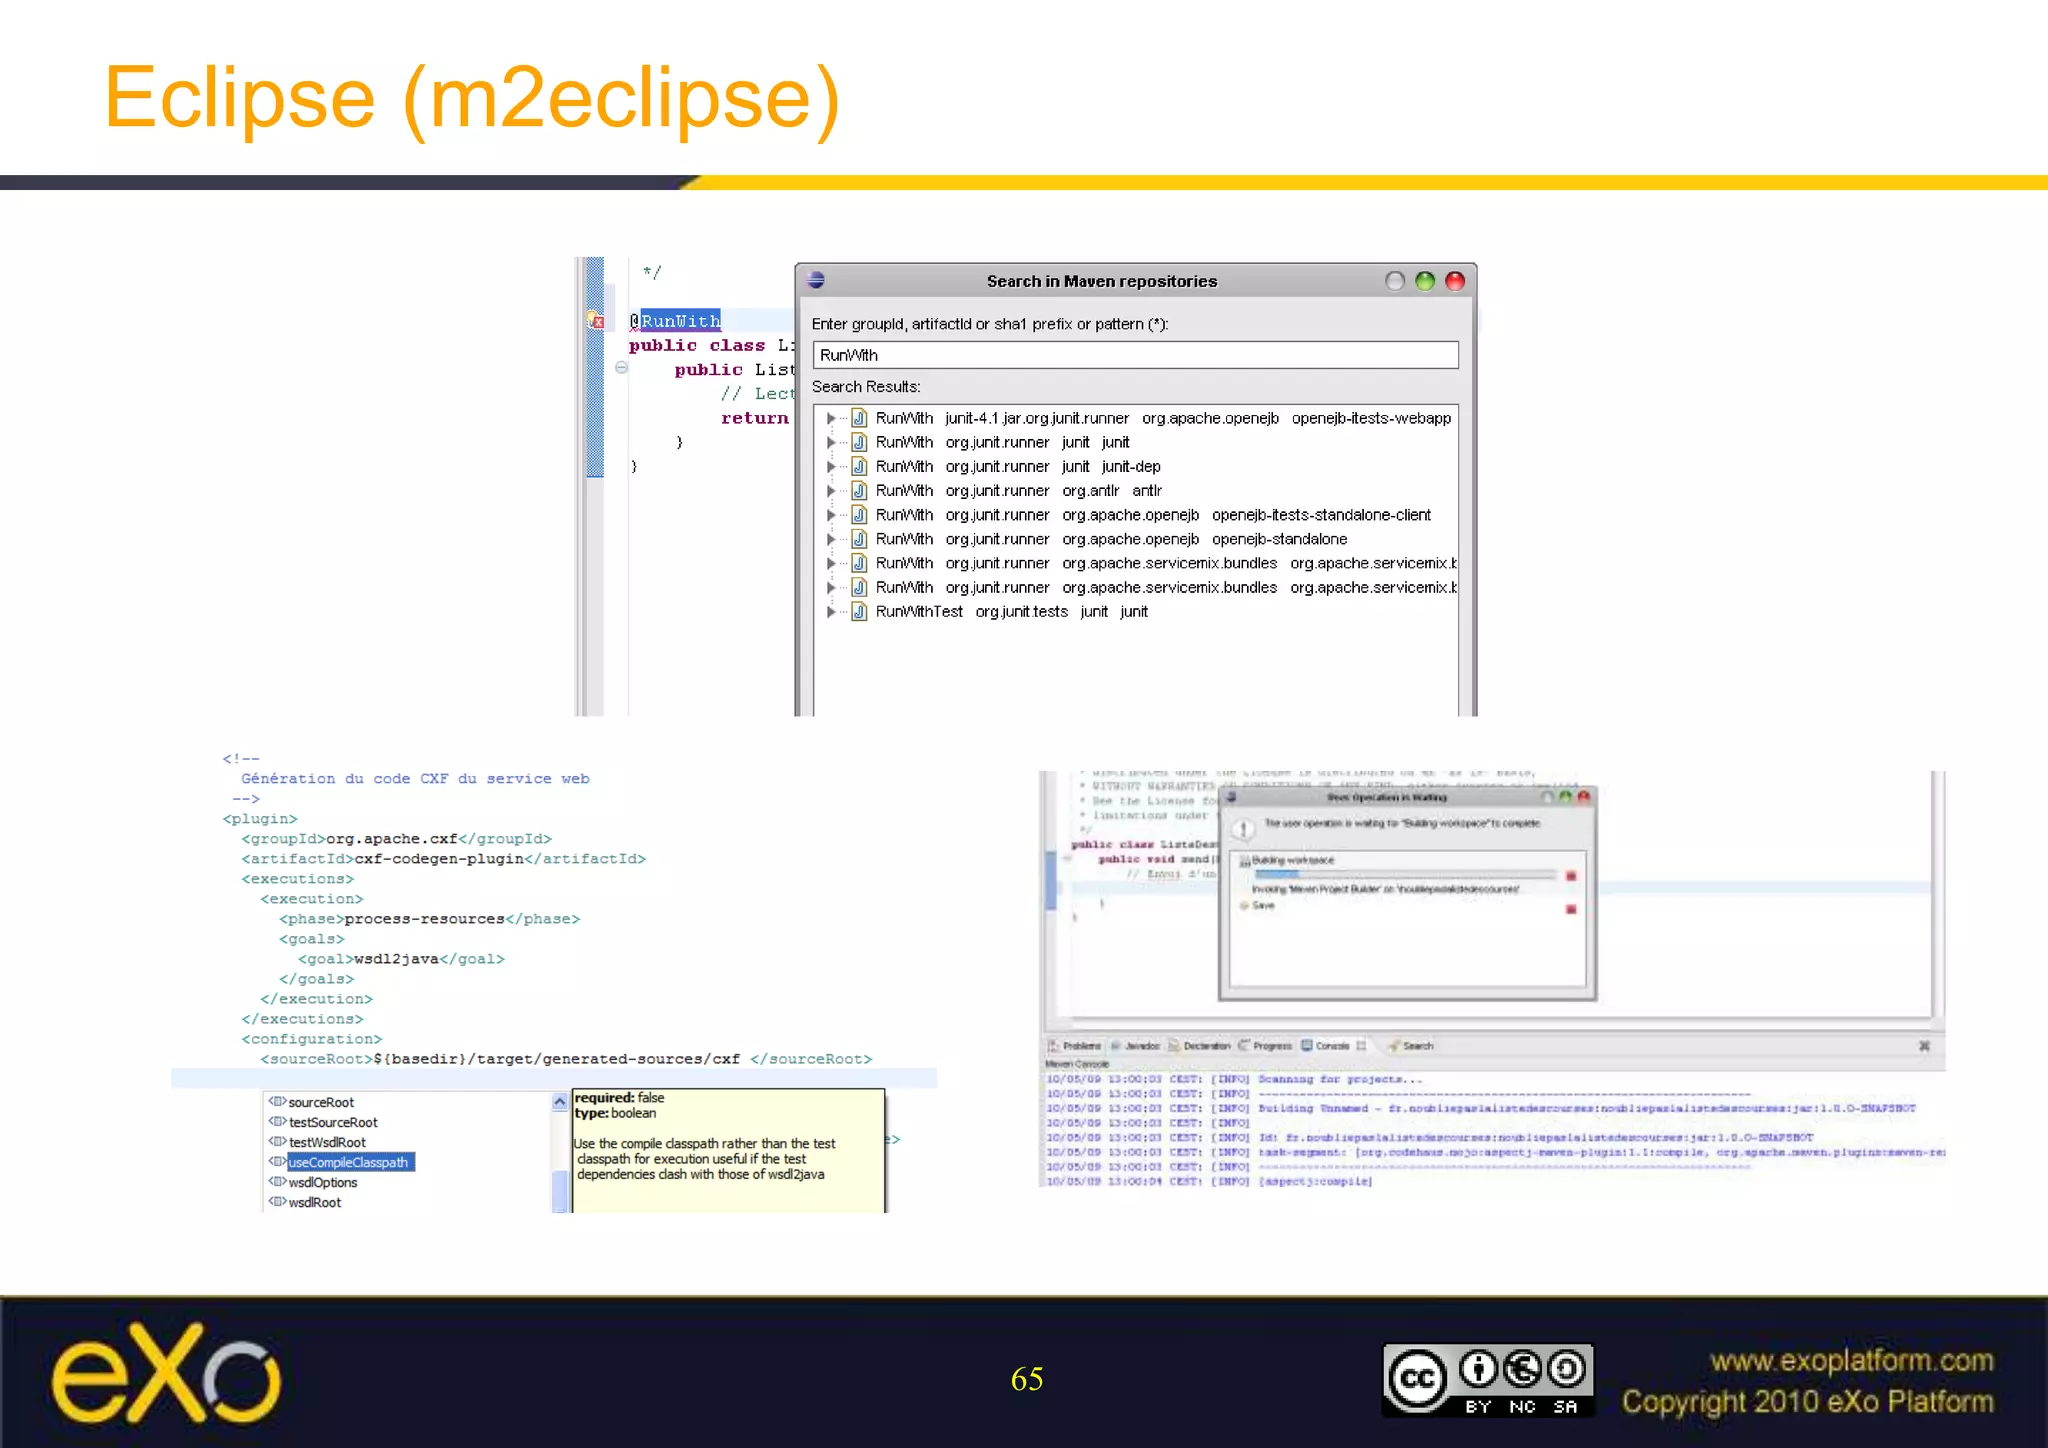Switch to the Declaration tab
This screenshot has height=1448, width=2048.
coord(1200,1046)
